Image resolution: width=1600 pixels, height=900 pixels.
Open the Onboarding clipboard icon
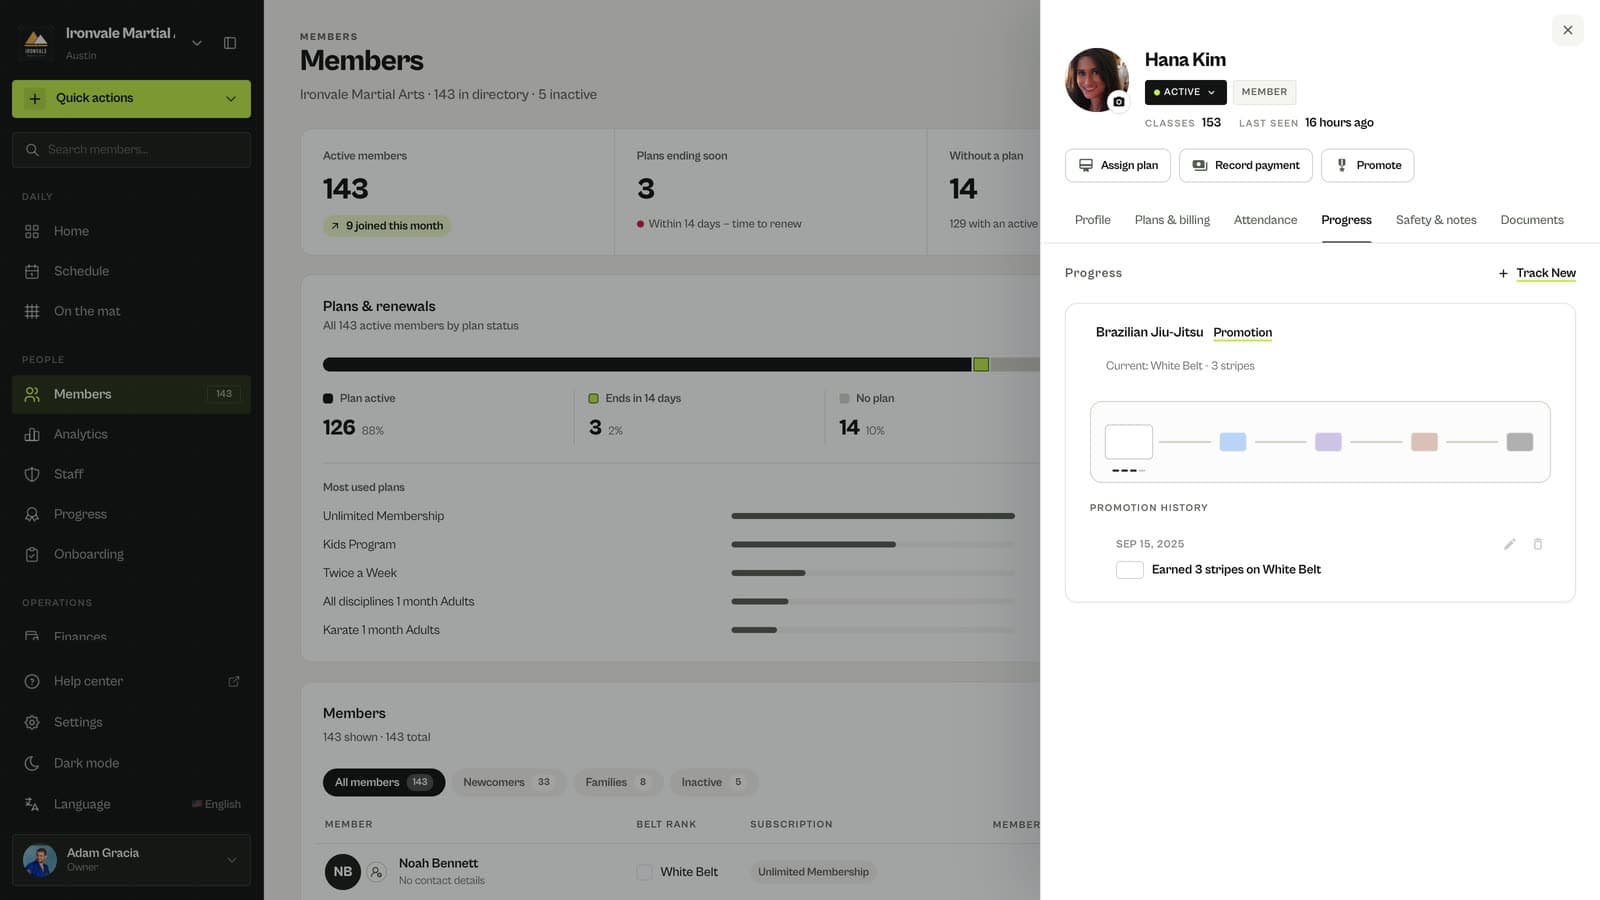32,554
